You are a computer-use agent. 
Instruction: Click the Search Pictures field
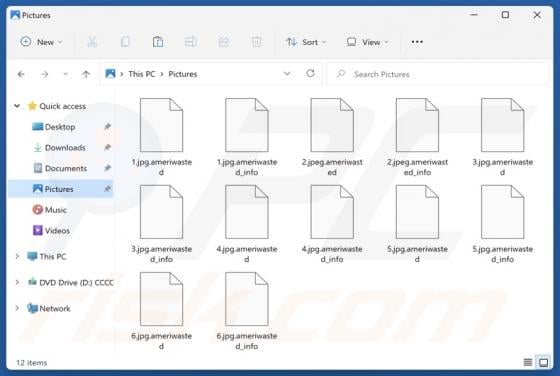tap(438, 74)
